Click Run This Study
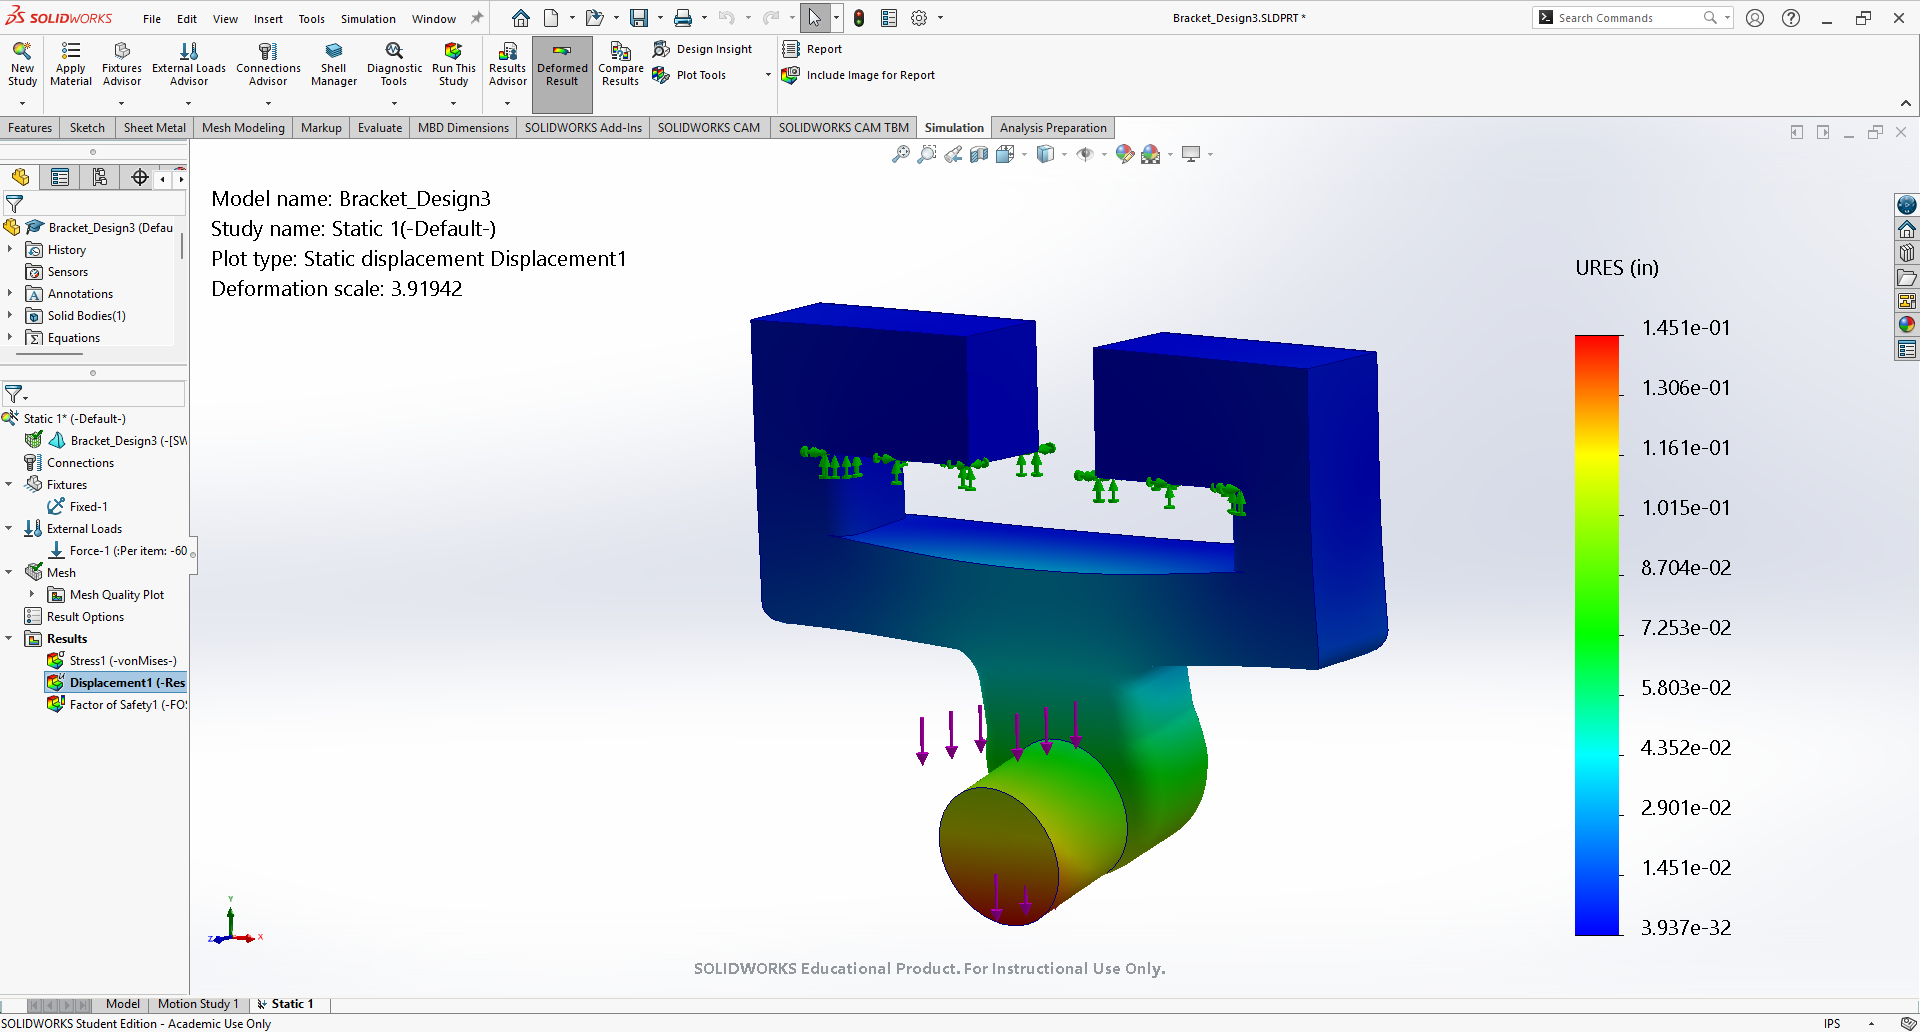Viewport: 1920px width, 1032px height. (x=454, y=65)
